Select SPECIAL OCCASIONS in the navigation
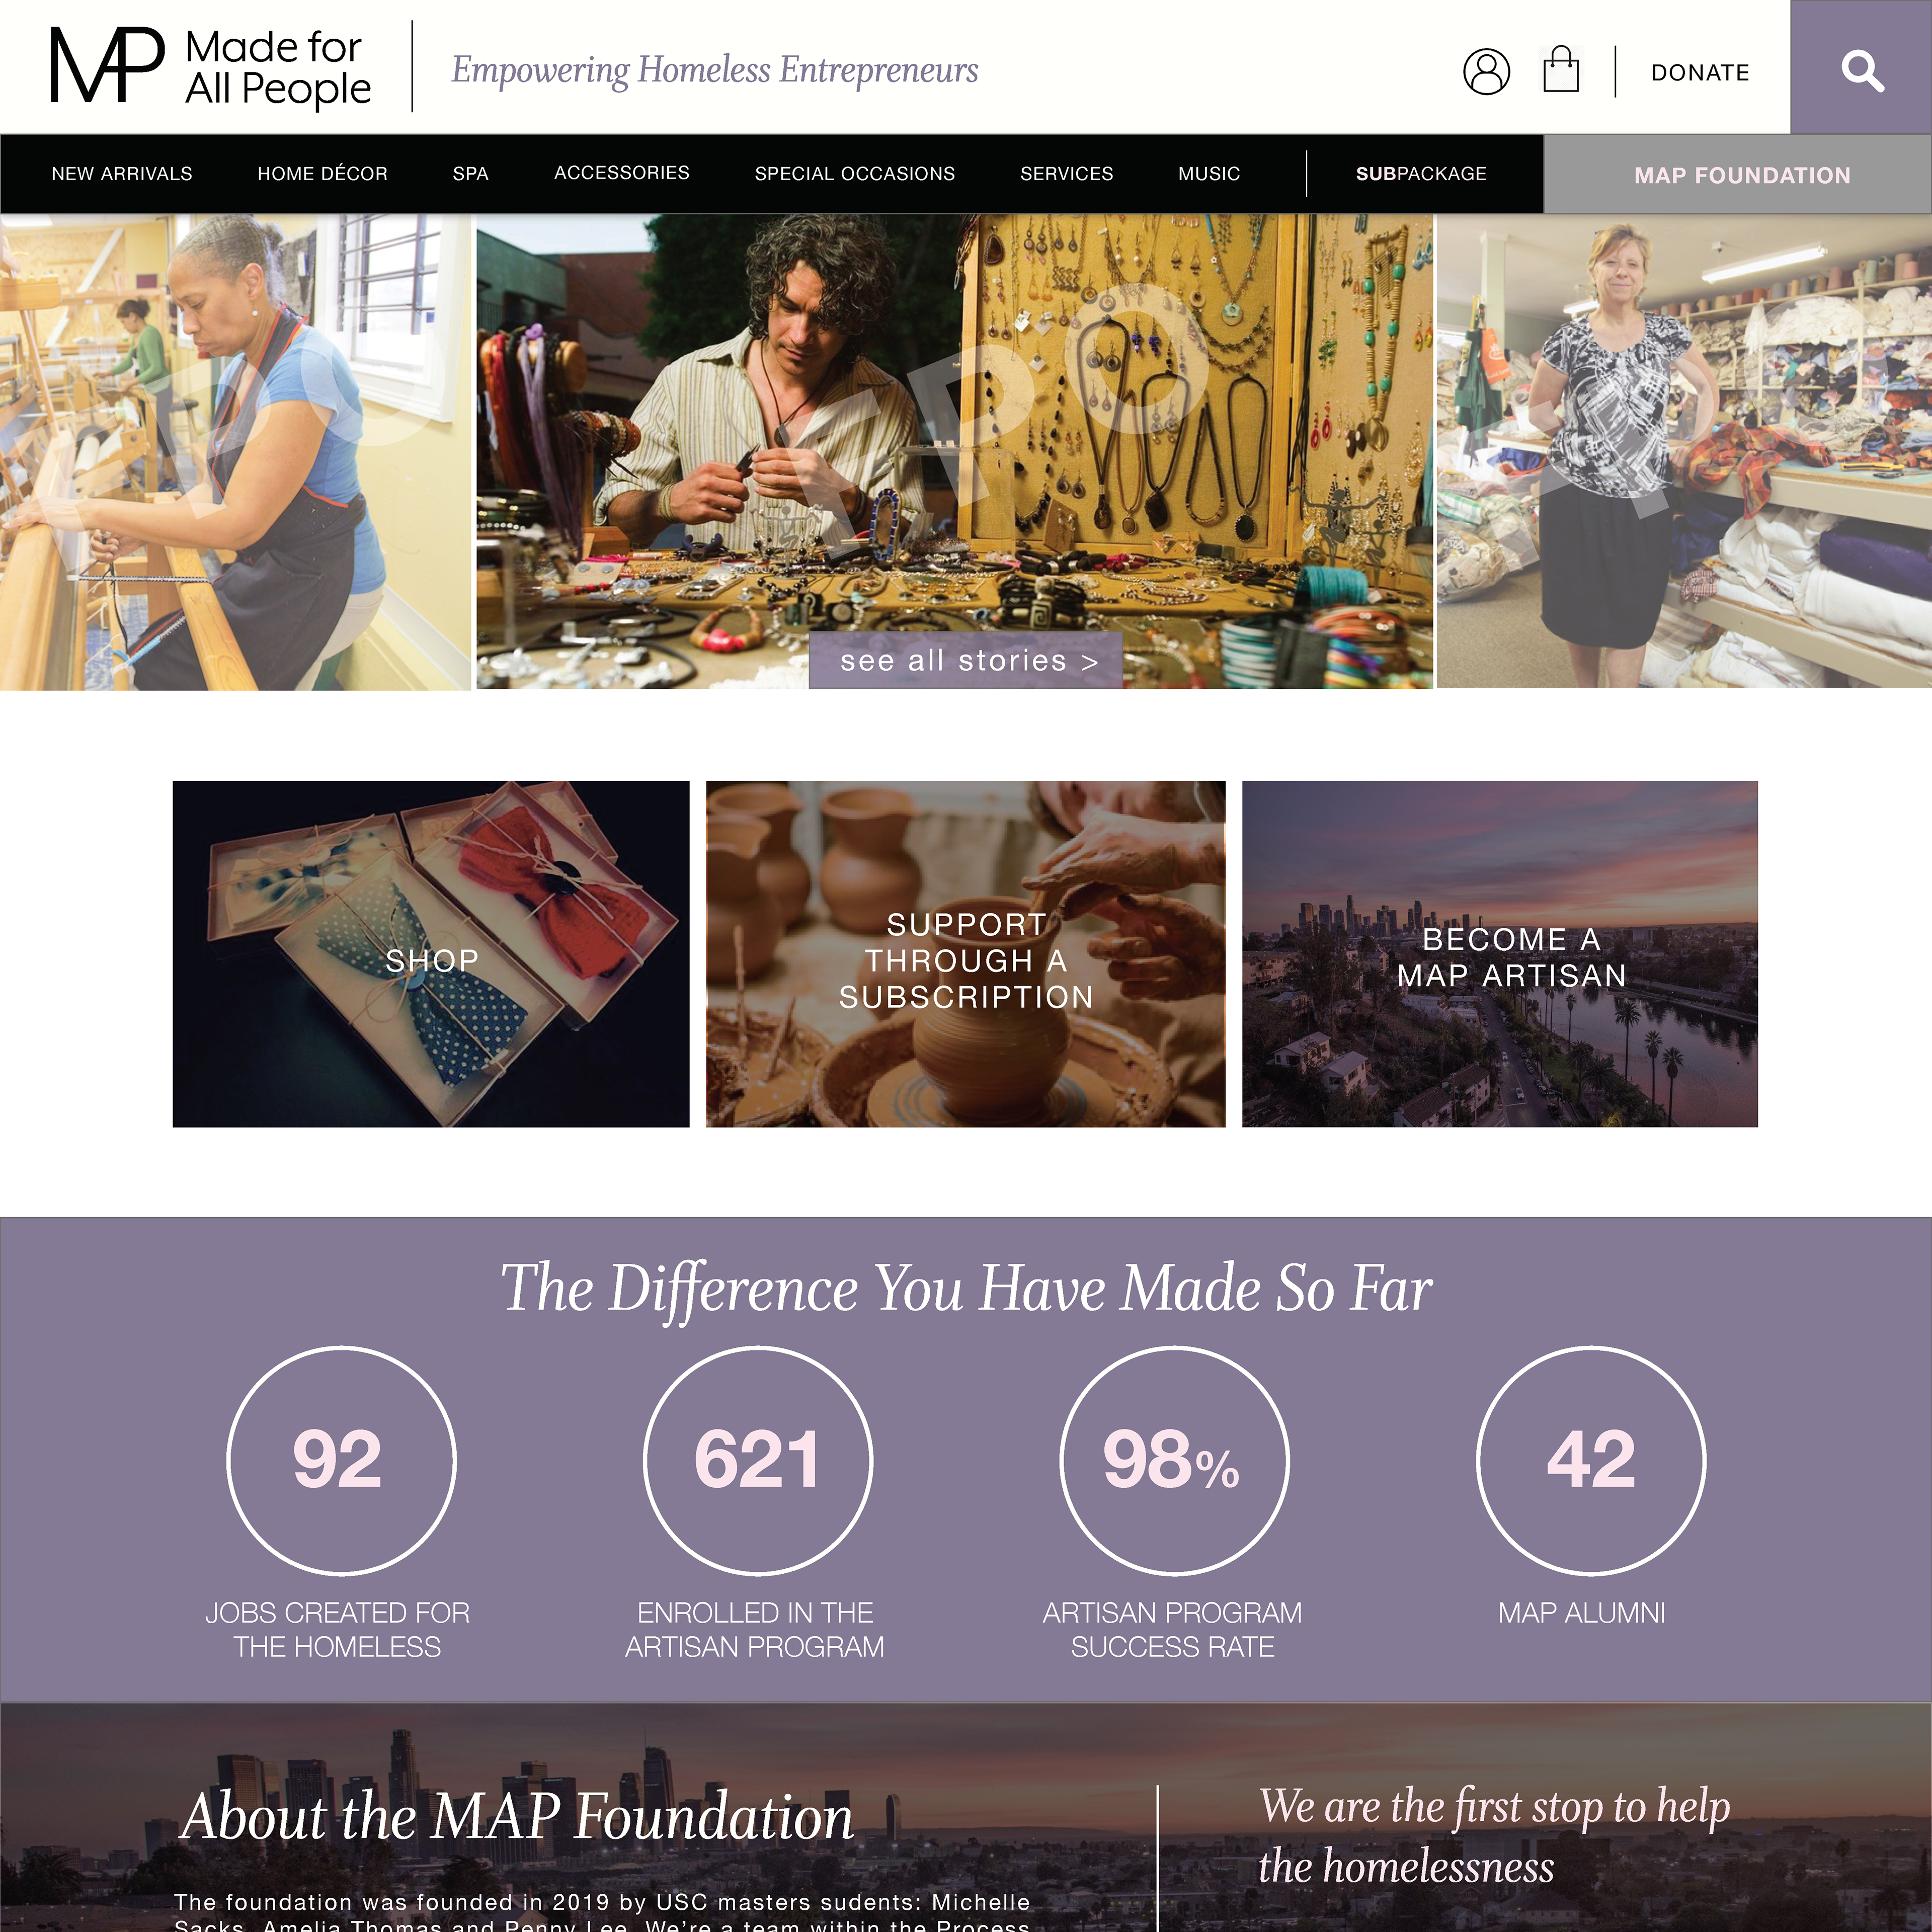The image size is (1932, 1932). click(855, 174)
